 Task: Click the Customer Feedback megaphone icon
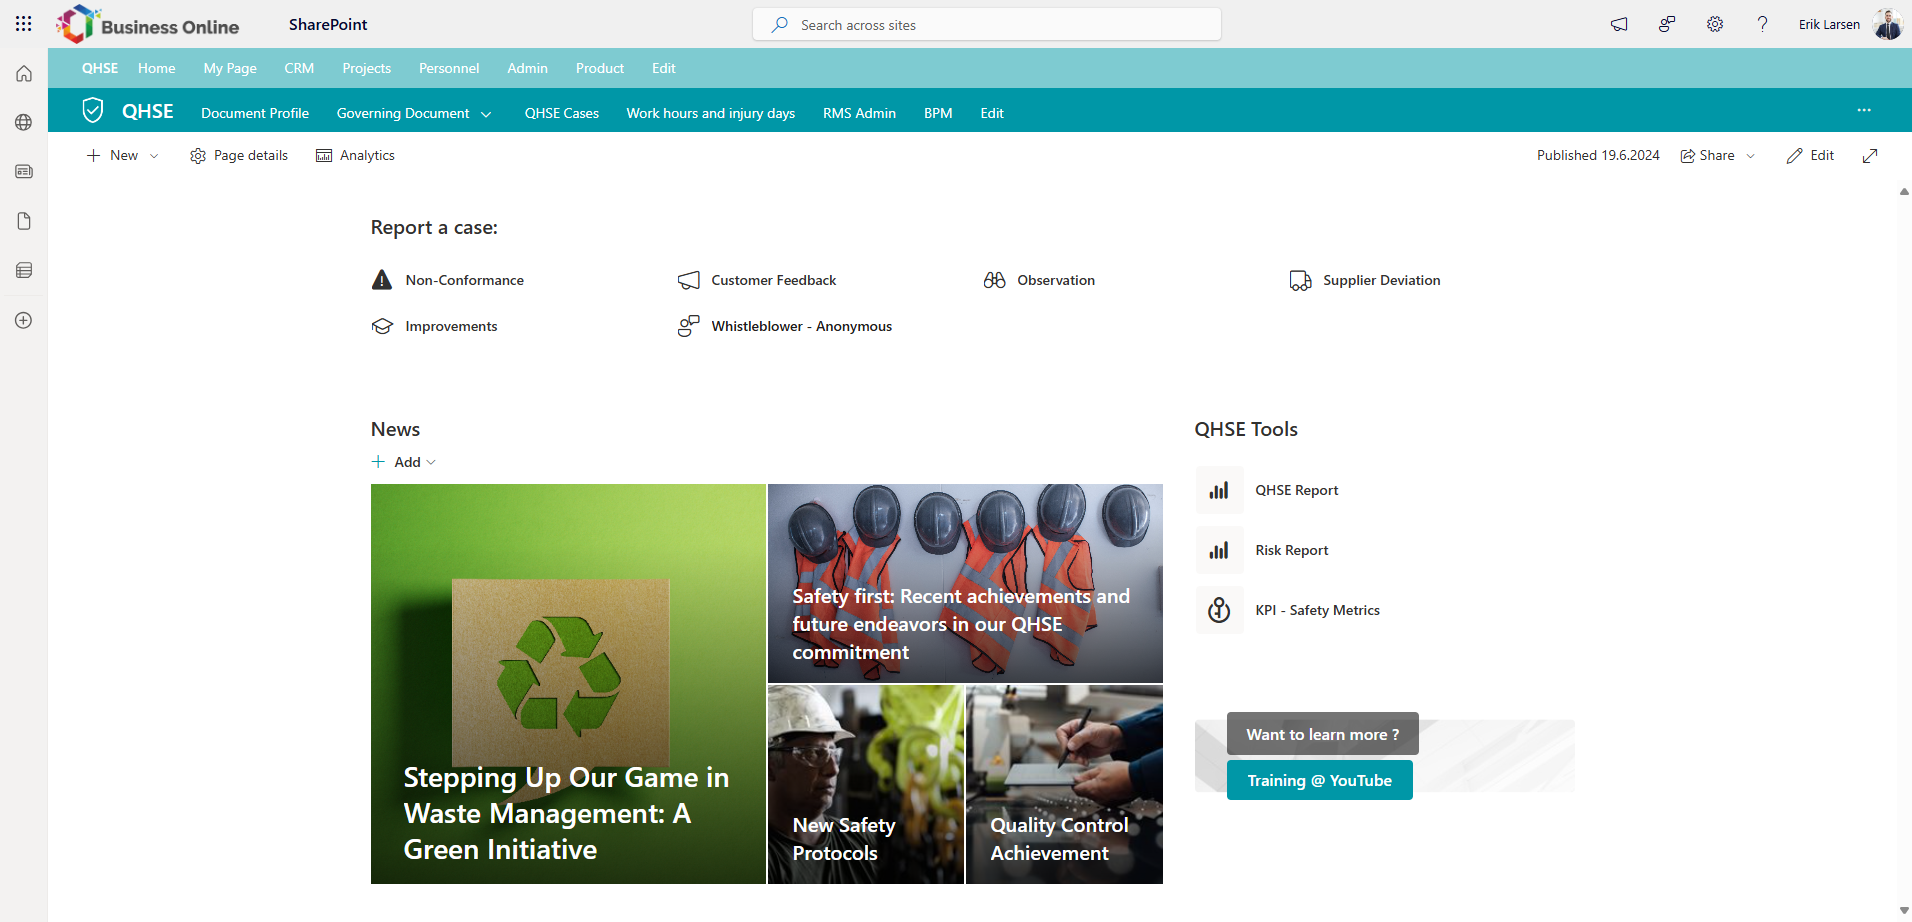pyautogui.click(x=688, y=280)
